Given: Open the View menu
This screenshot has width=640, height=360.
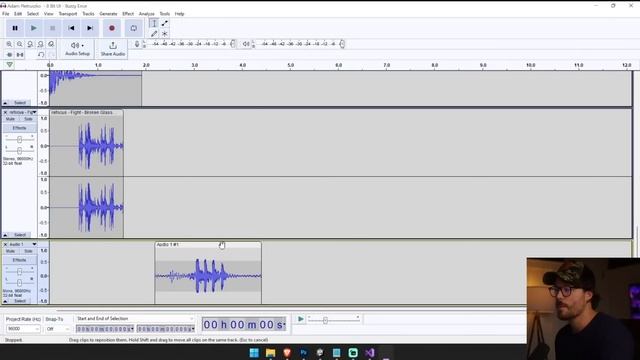Looking at the screenshot, I should click(x=49, y=14).
